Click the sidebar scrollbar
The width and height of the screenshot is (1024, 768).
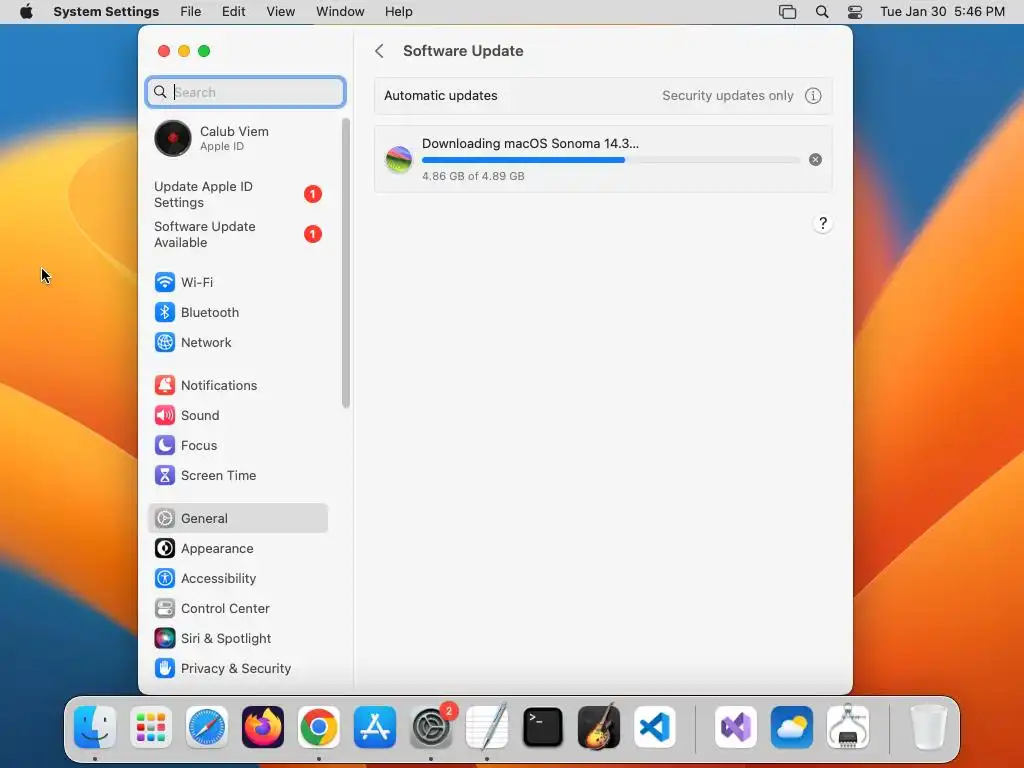click(x=345, y=263)
